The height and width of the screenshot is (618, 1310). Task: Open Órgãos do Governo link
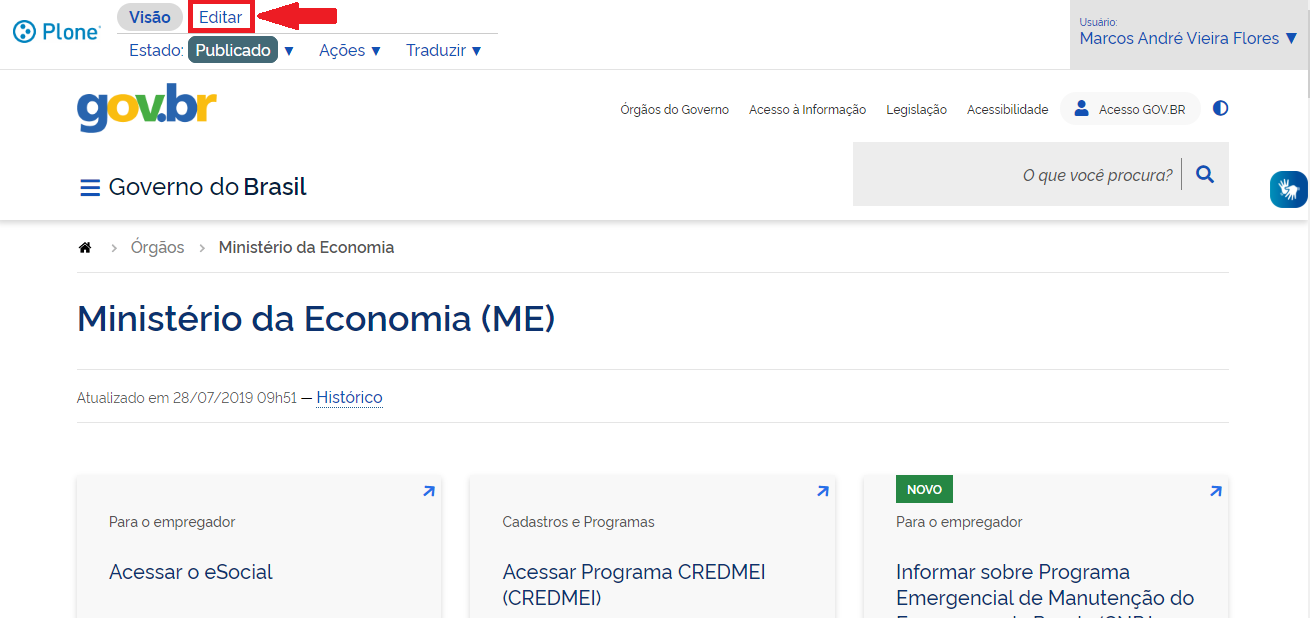[675, 110]
